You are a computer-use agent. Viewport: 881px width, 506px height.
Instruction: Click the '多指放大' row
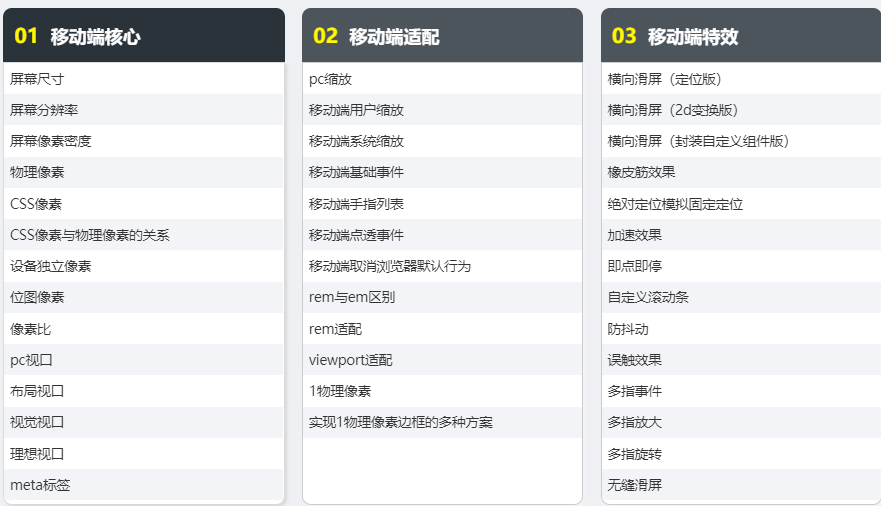[741, 422]
